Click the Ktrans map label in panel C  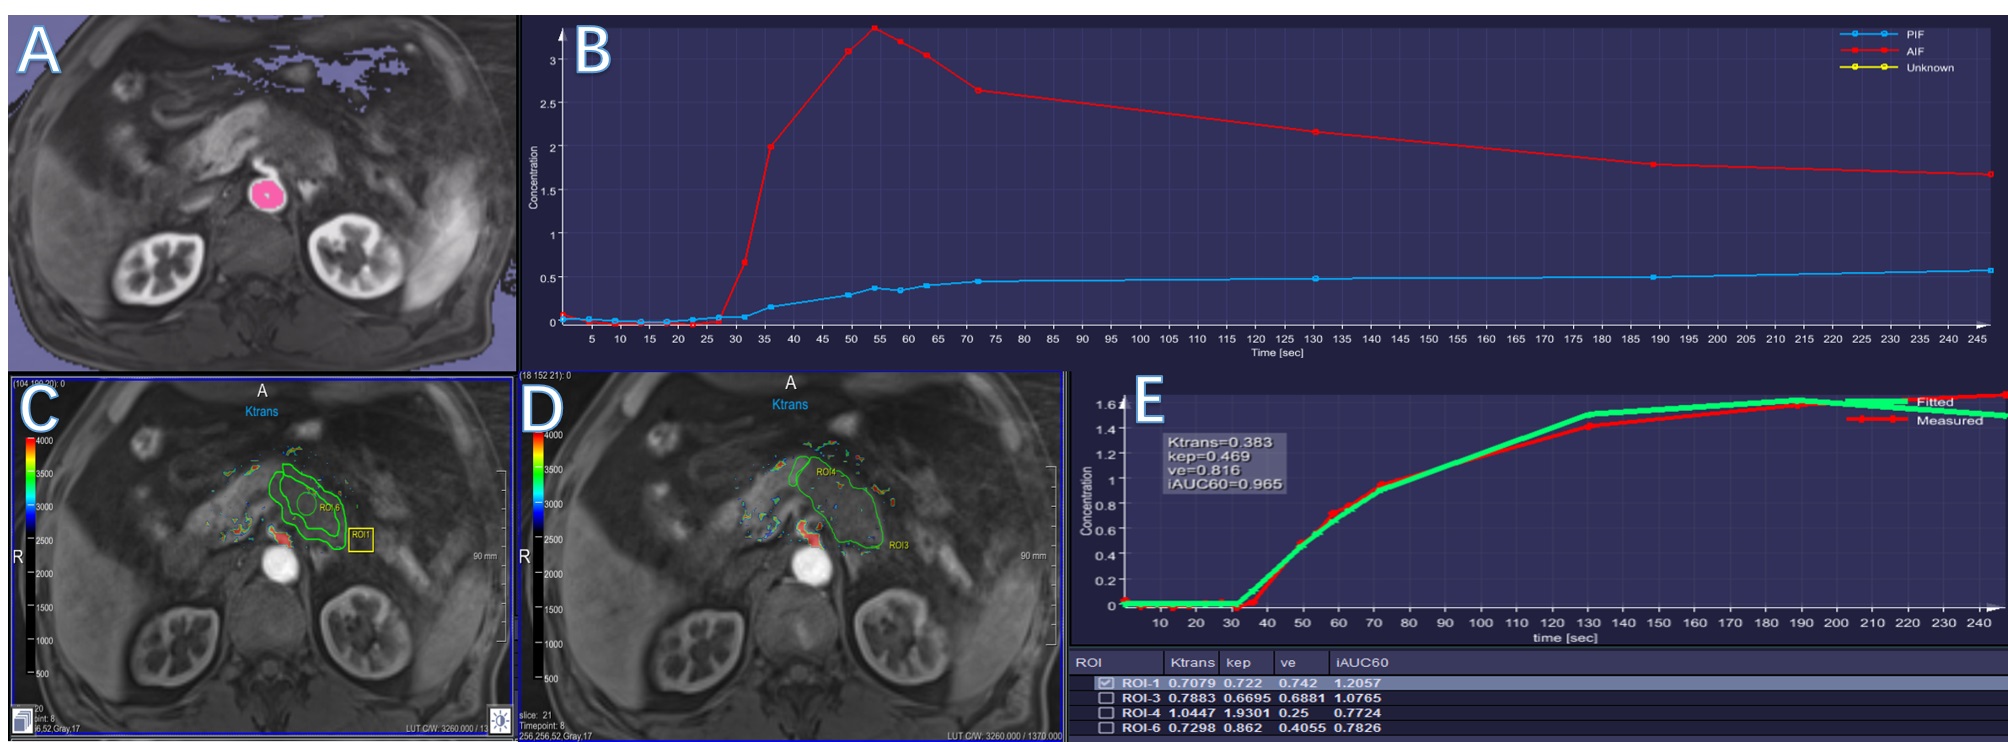pyautogui.click(x=262, y=411)
